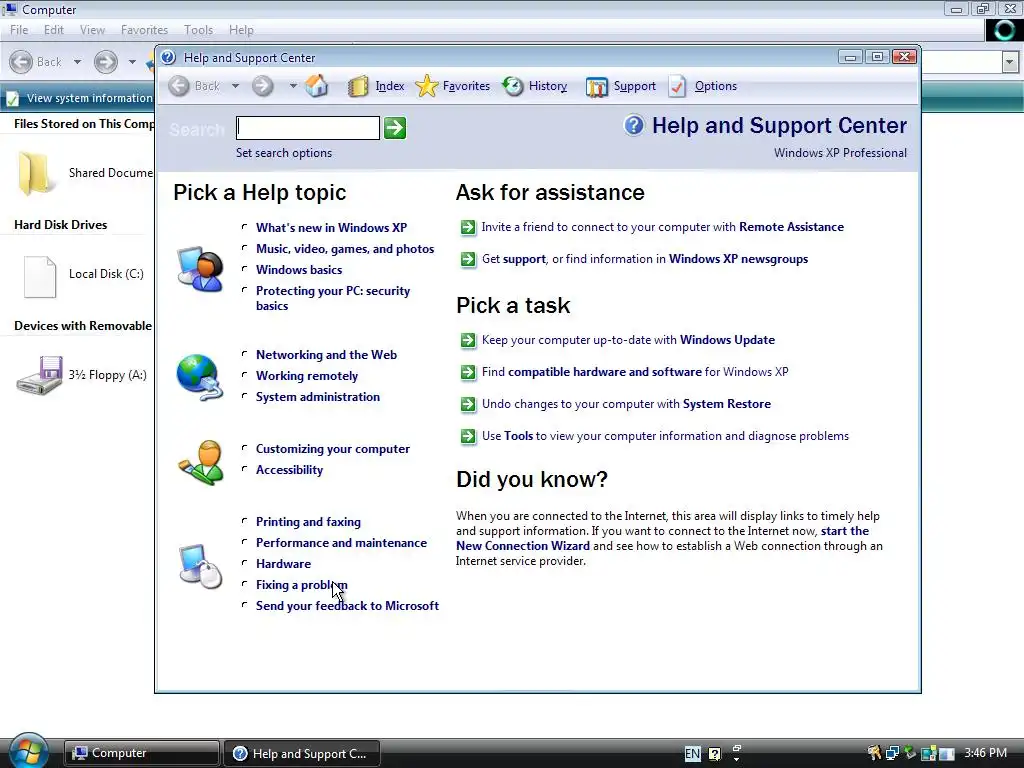Click green arrow beside Remote Assistance

[x=468, y=227]
